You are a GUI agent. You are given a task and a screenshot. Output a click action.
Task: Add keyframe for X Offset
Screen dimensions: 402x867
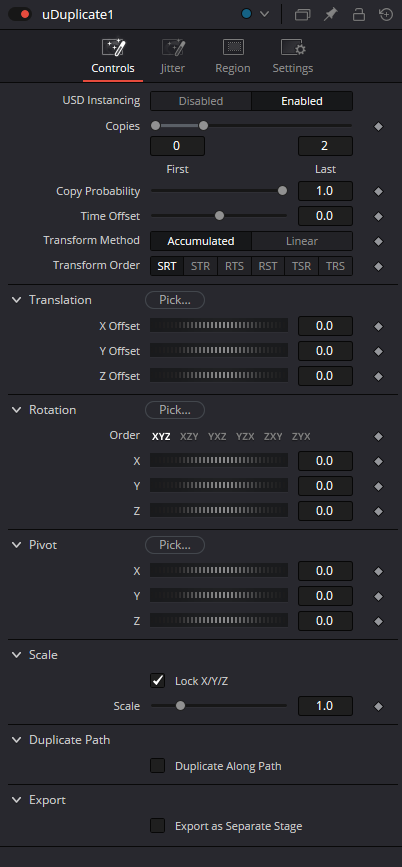378,326
